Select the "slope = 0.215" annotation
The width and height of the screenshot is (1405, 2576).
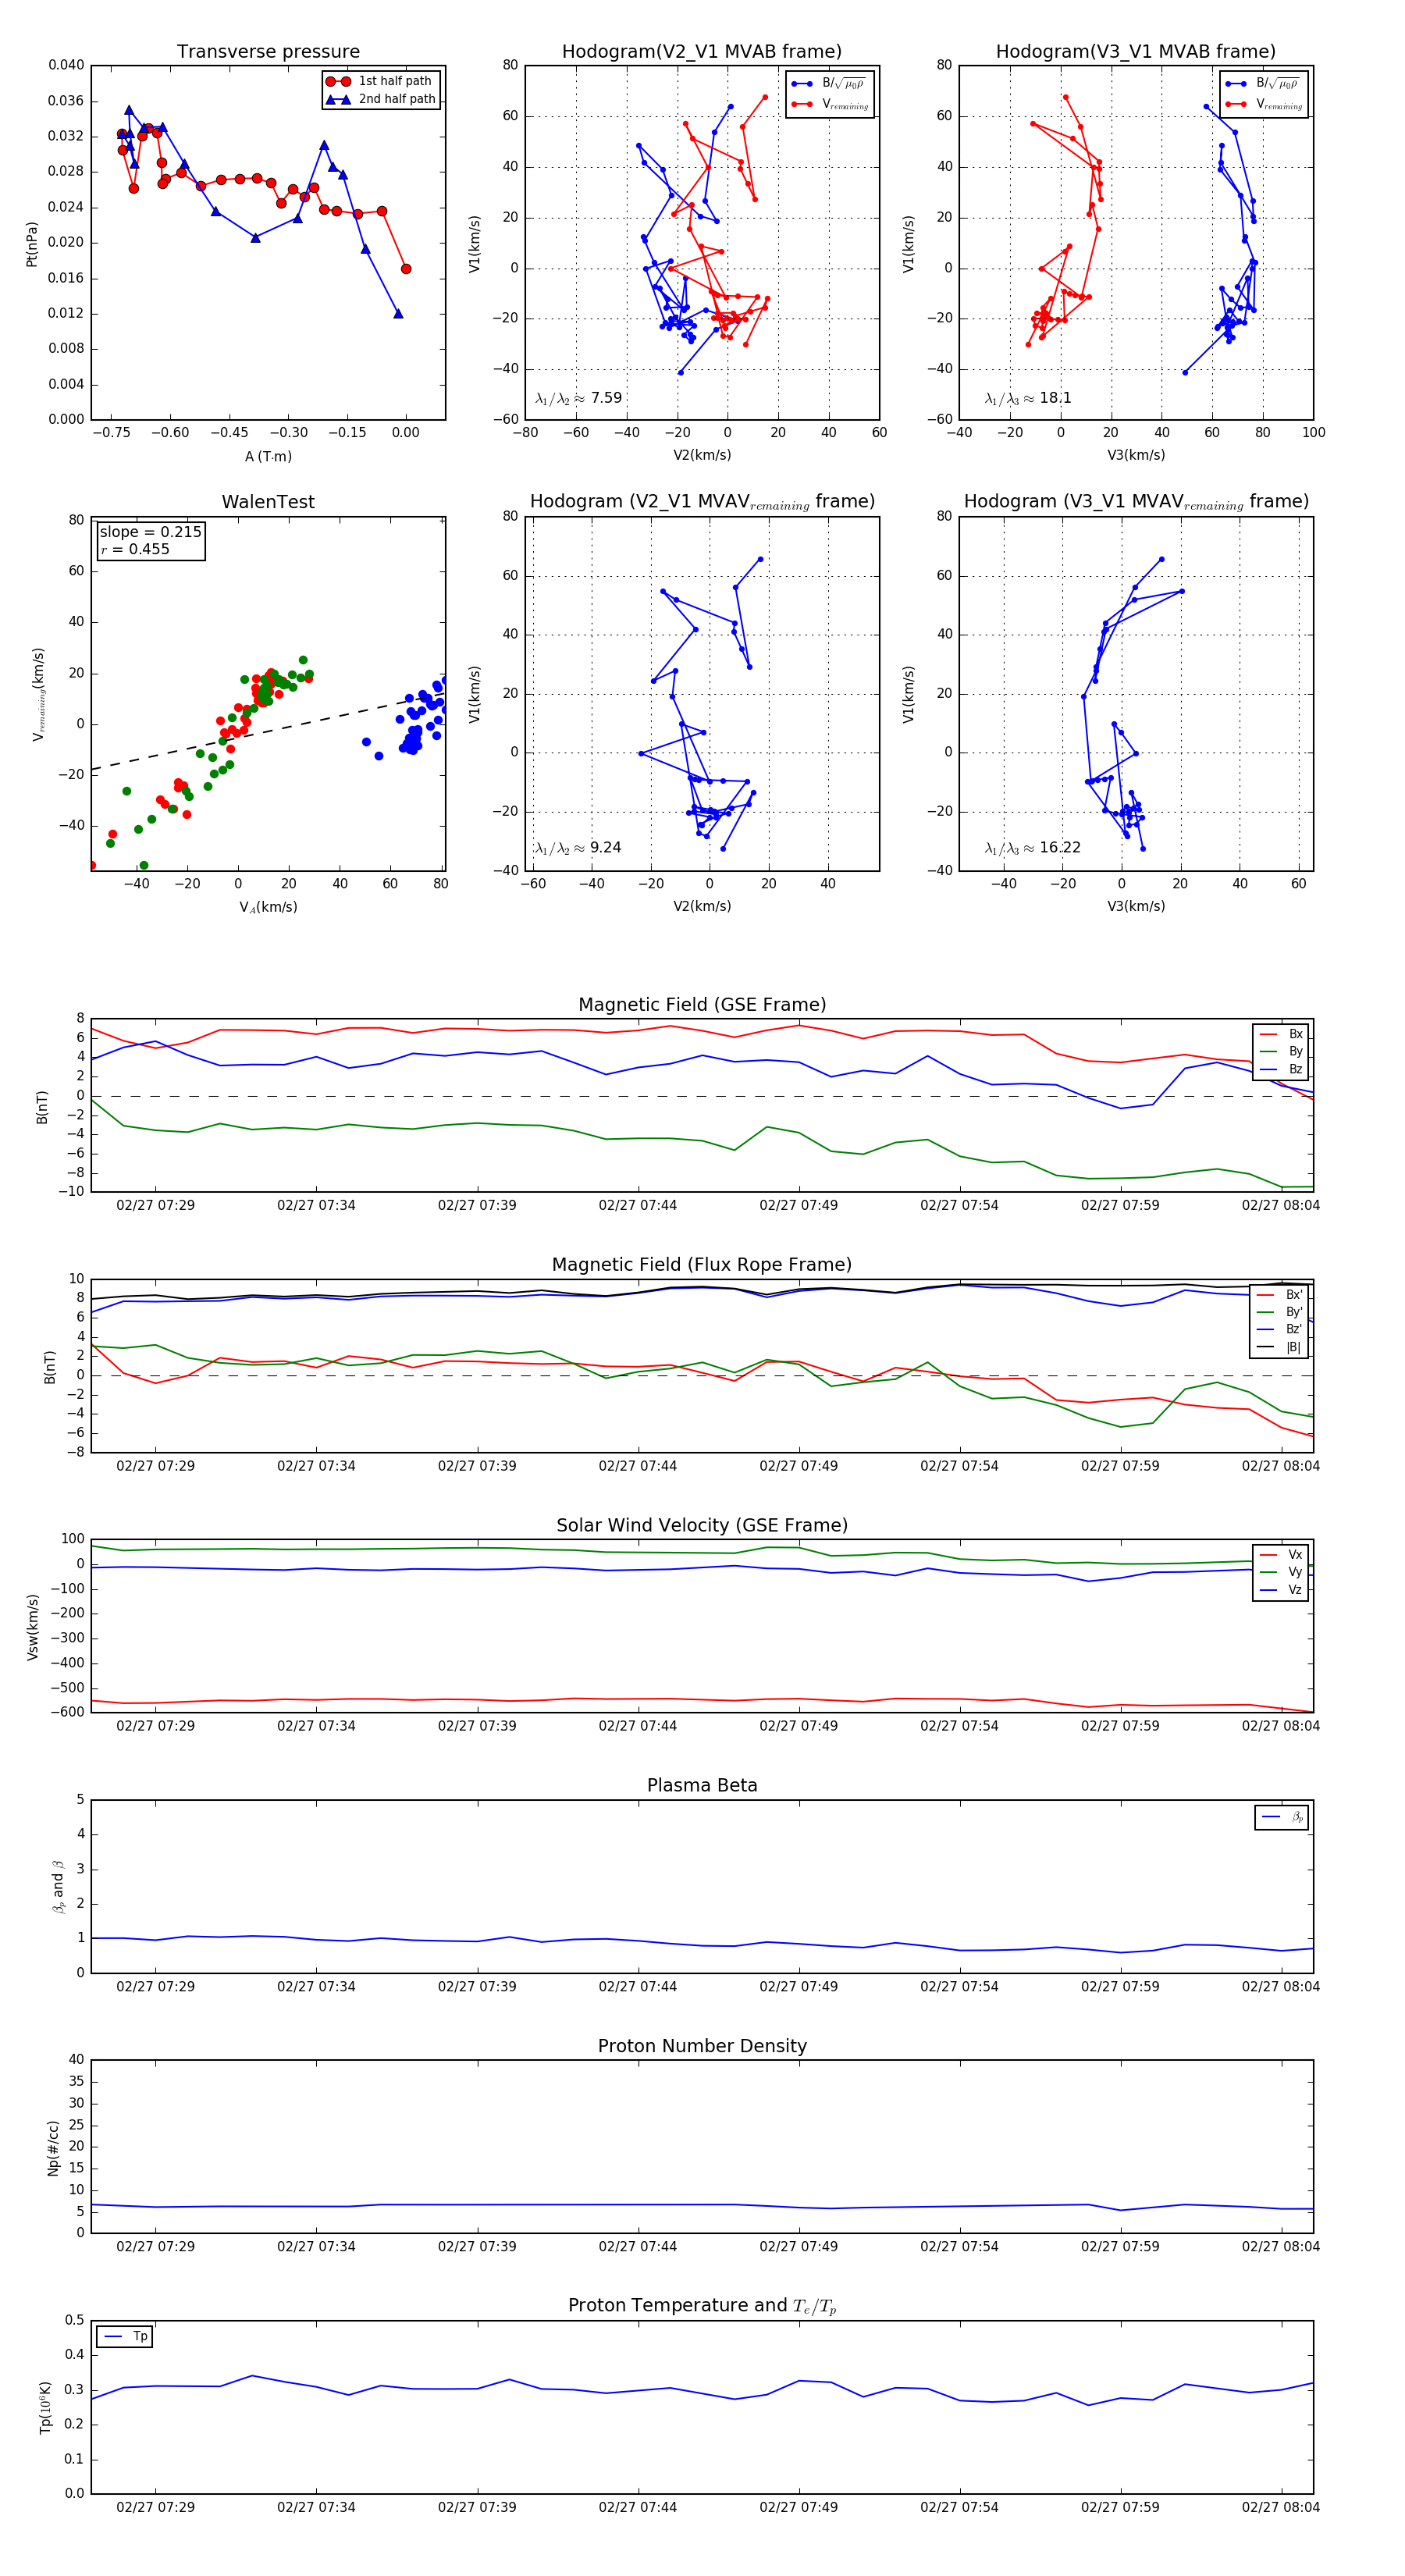point(151,532)
